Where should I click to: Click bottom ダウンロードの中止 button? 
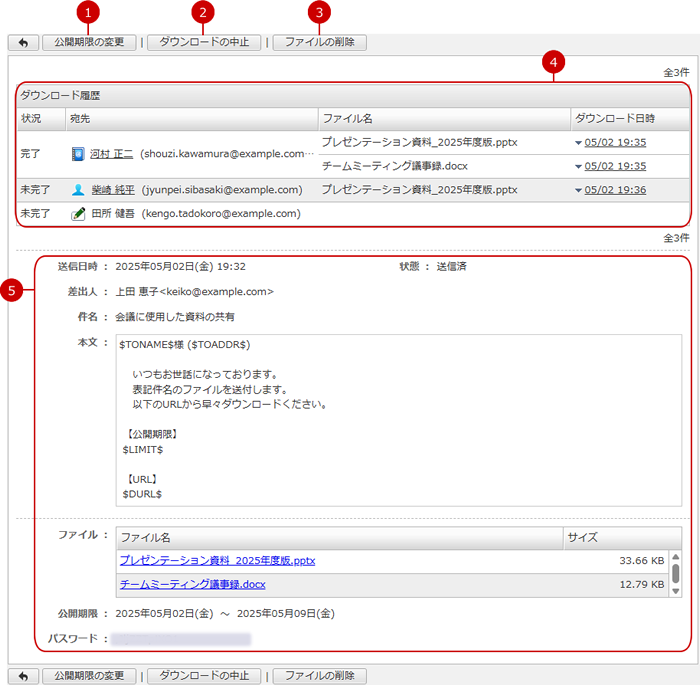pos(204,676)
